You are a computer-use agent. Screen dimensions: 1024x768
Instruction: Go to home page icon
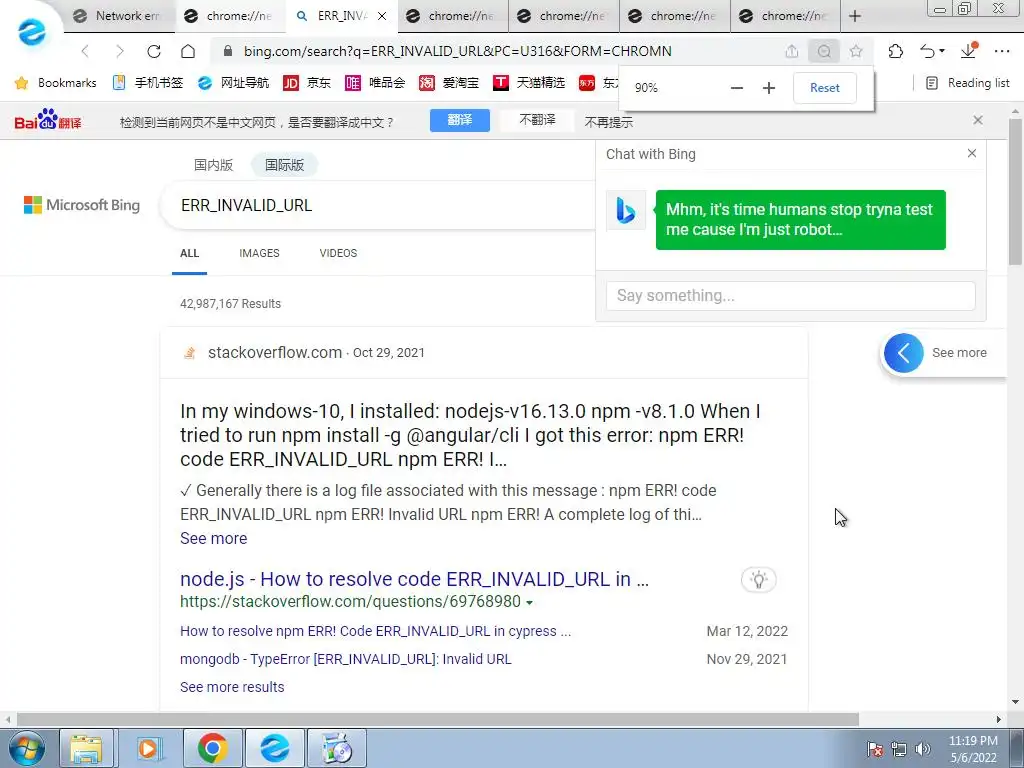(x=188, y=51)
